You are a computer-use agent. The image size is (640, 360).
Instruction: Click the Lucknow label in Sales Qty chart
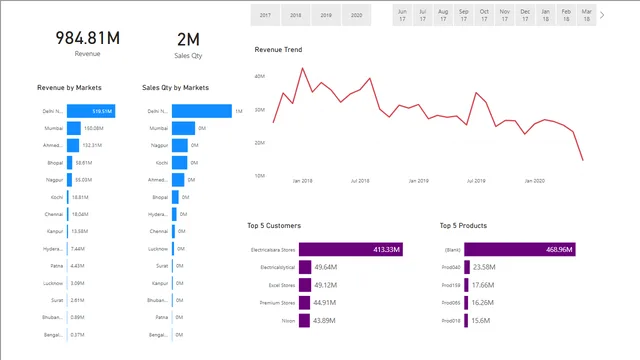(x=158, y=249)
